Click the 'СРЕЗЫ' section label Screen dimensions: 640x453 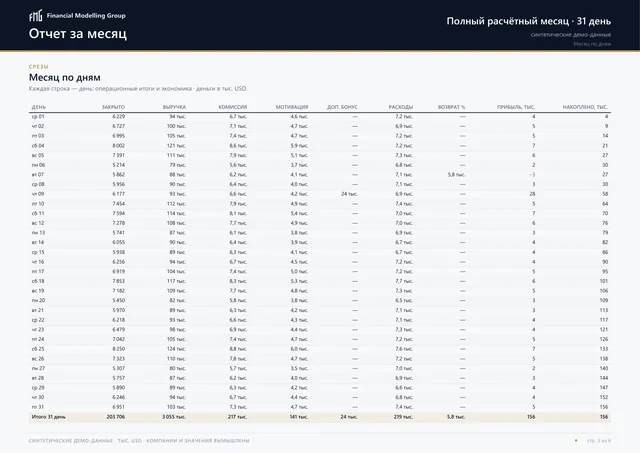tap(39, 67)
